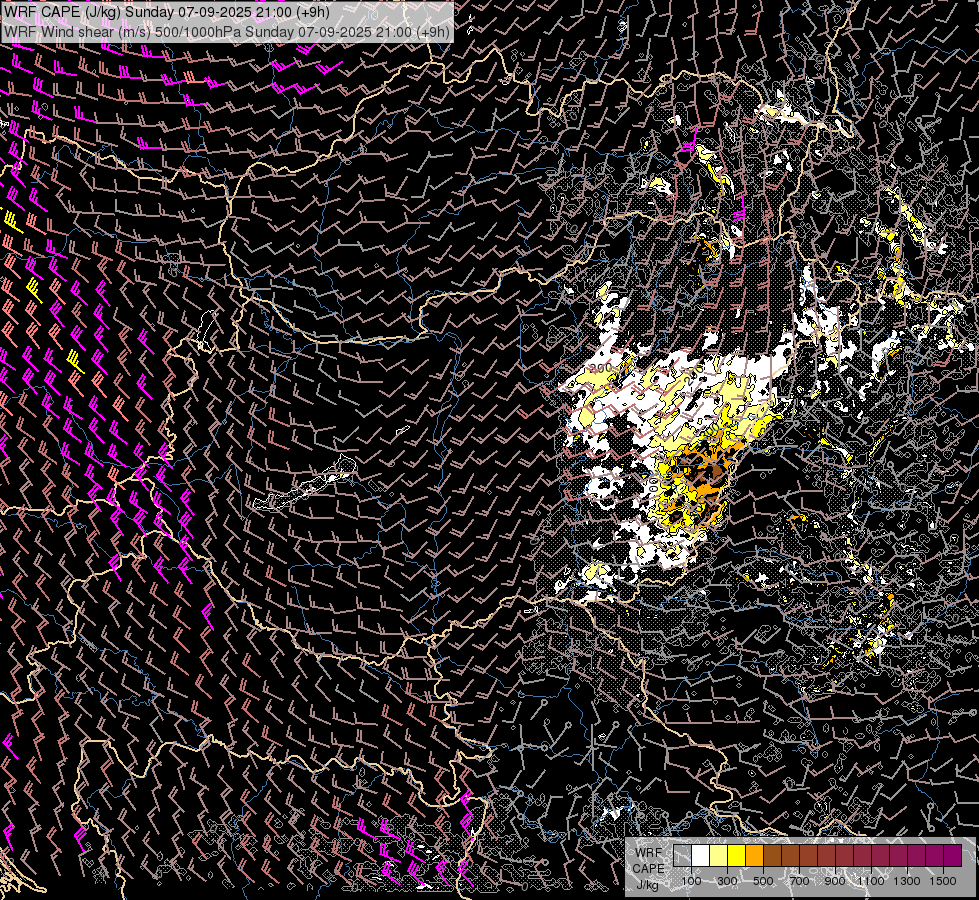The image size is (979, 900).
Task: Click the legend value 700
Action: [x=799, y=881]
